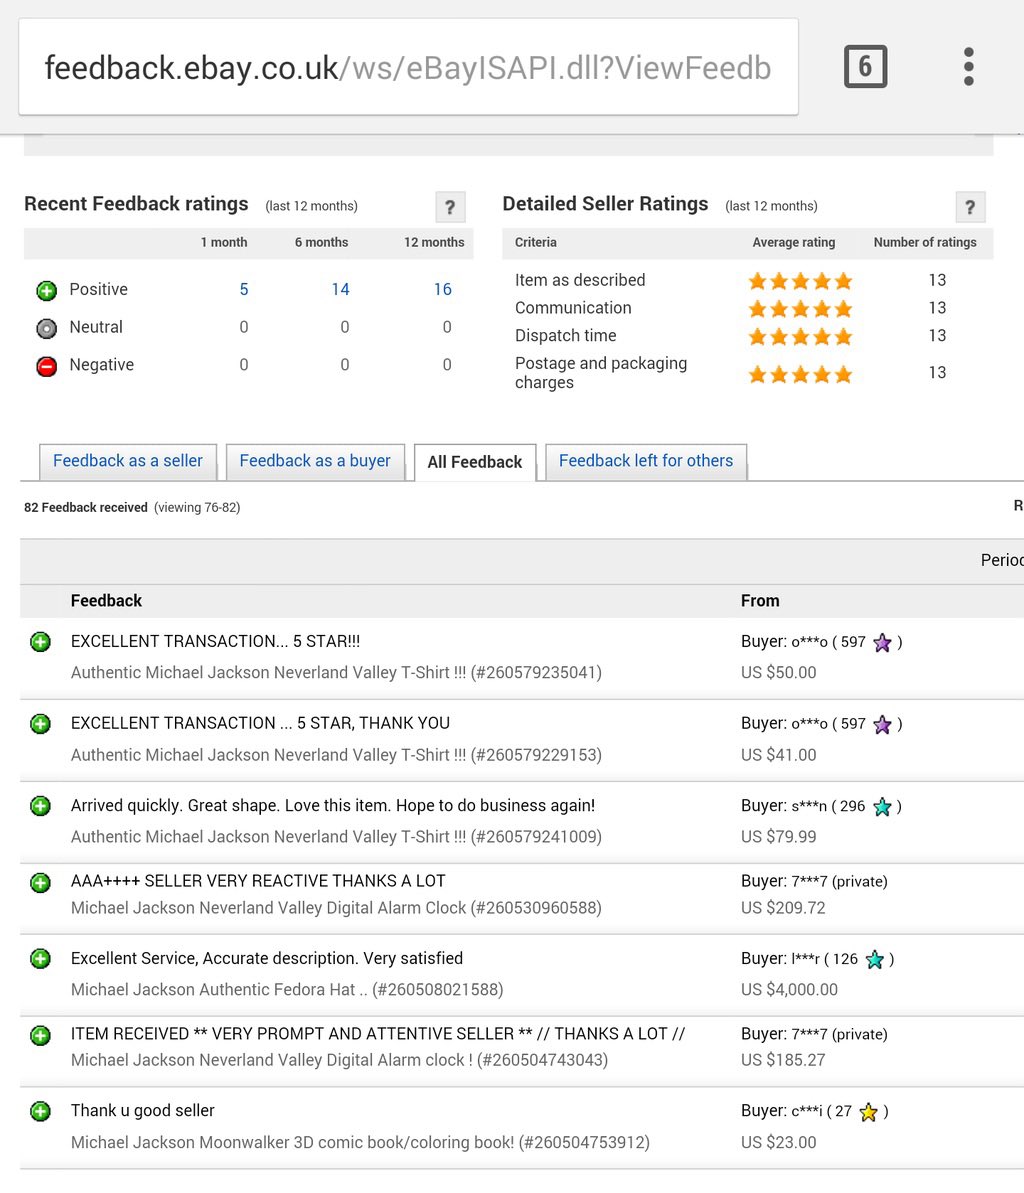Click the star rating for Communication
1024x1193 pixels.
pos(800,308)
